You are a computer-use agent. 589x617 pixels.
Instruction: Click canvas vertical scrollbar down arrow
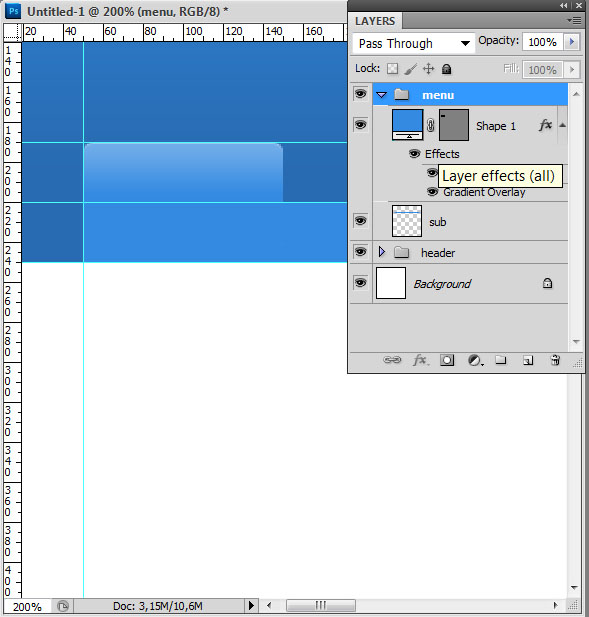(x=574, y=588)
